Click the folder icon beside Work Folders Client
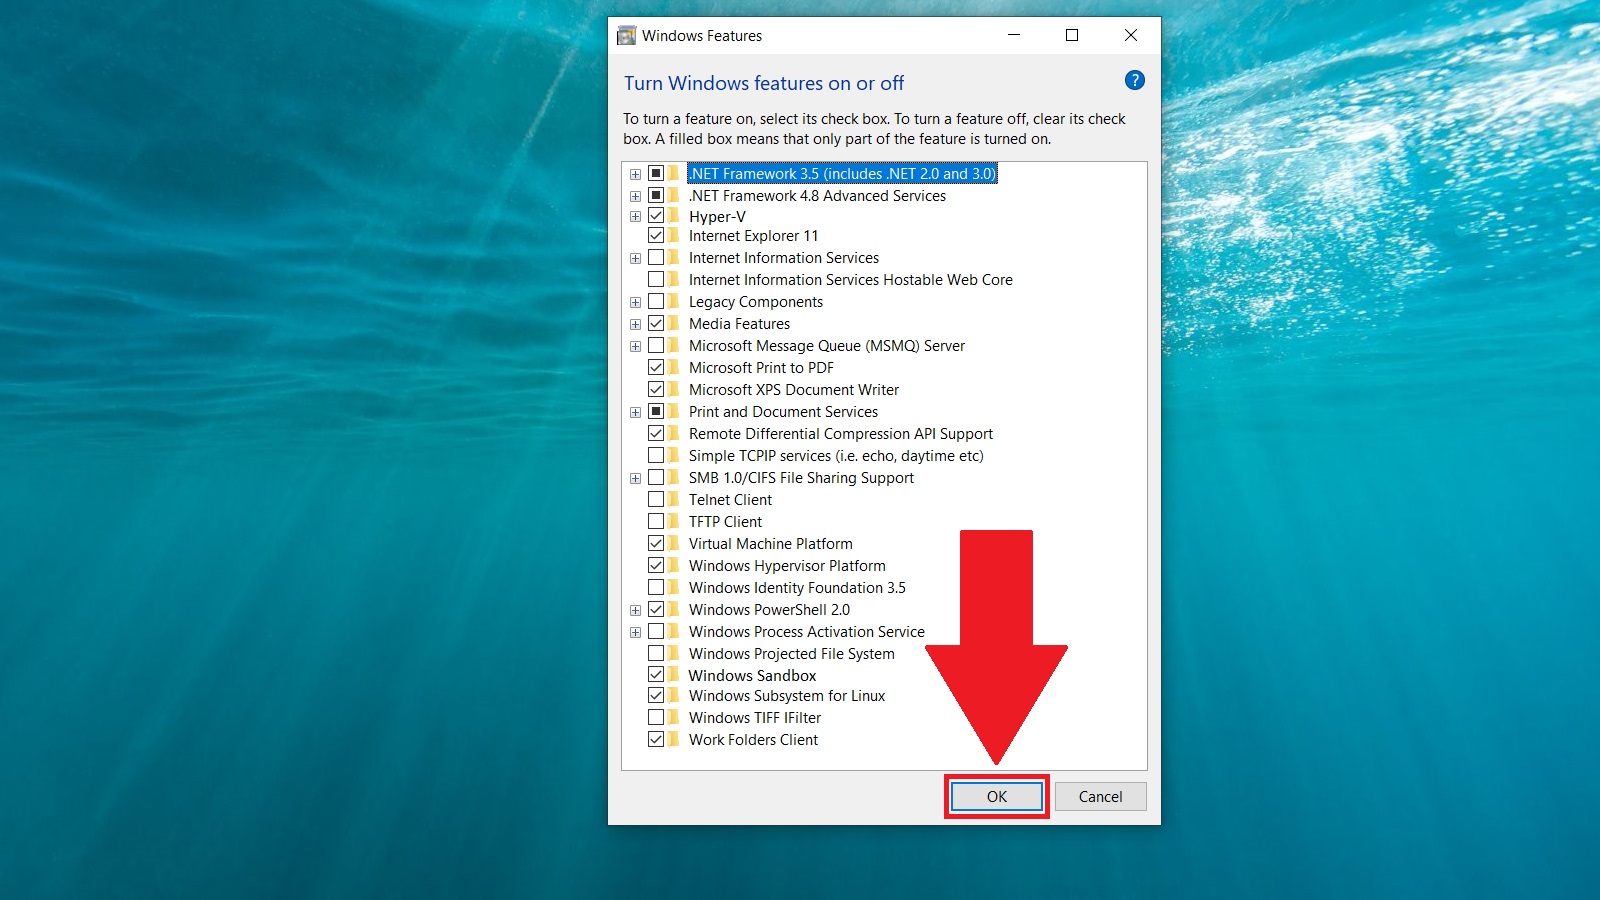1600x900 pixels. pyautogui.click(x=675, y=739)
